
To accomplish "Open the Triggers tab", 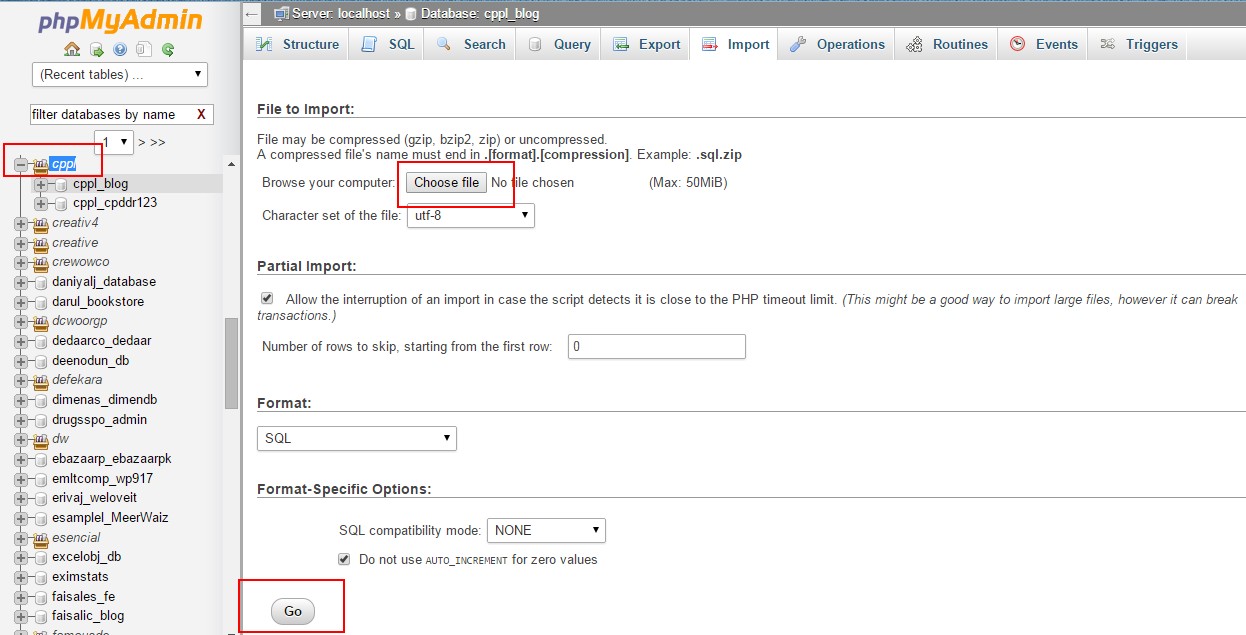I will point(1139,44).
